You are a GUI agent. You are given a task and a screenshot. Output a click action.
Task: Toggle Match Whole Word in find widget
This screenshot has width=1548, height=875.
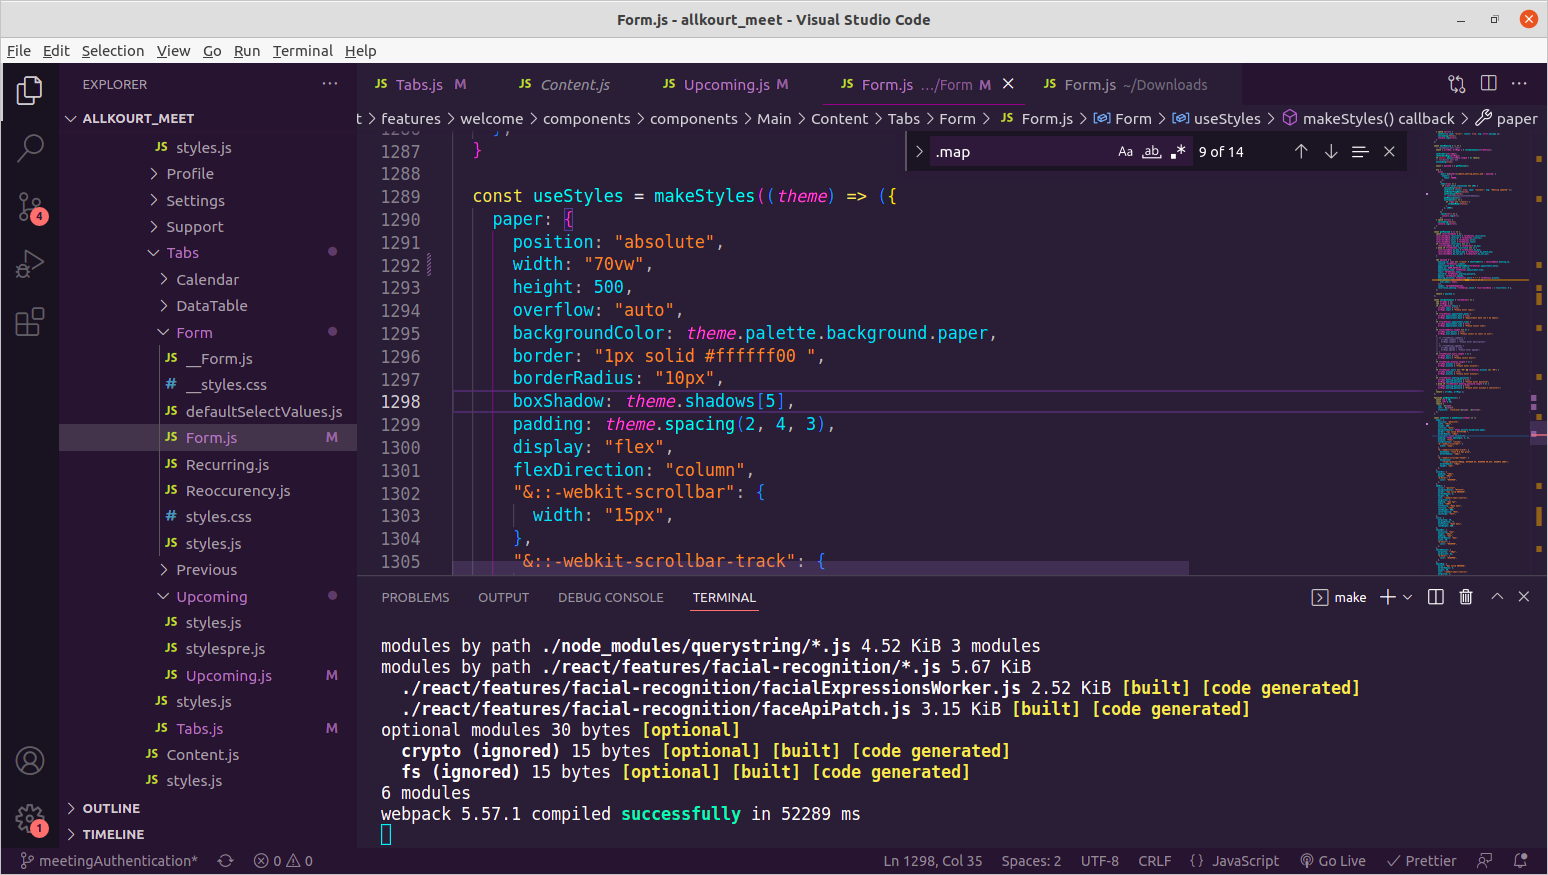[x=1151, y=152]
